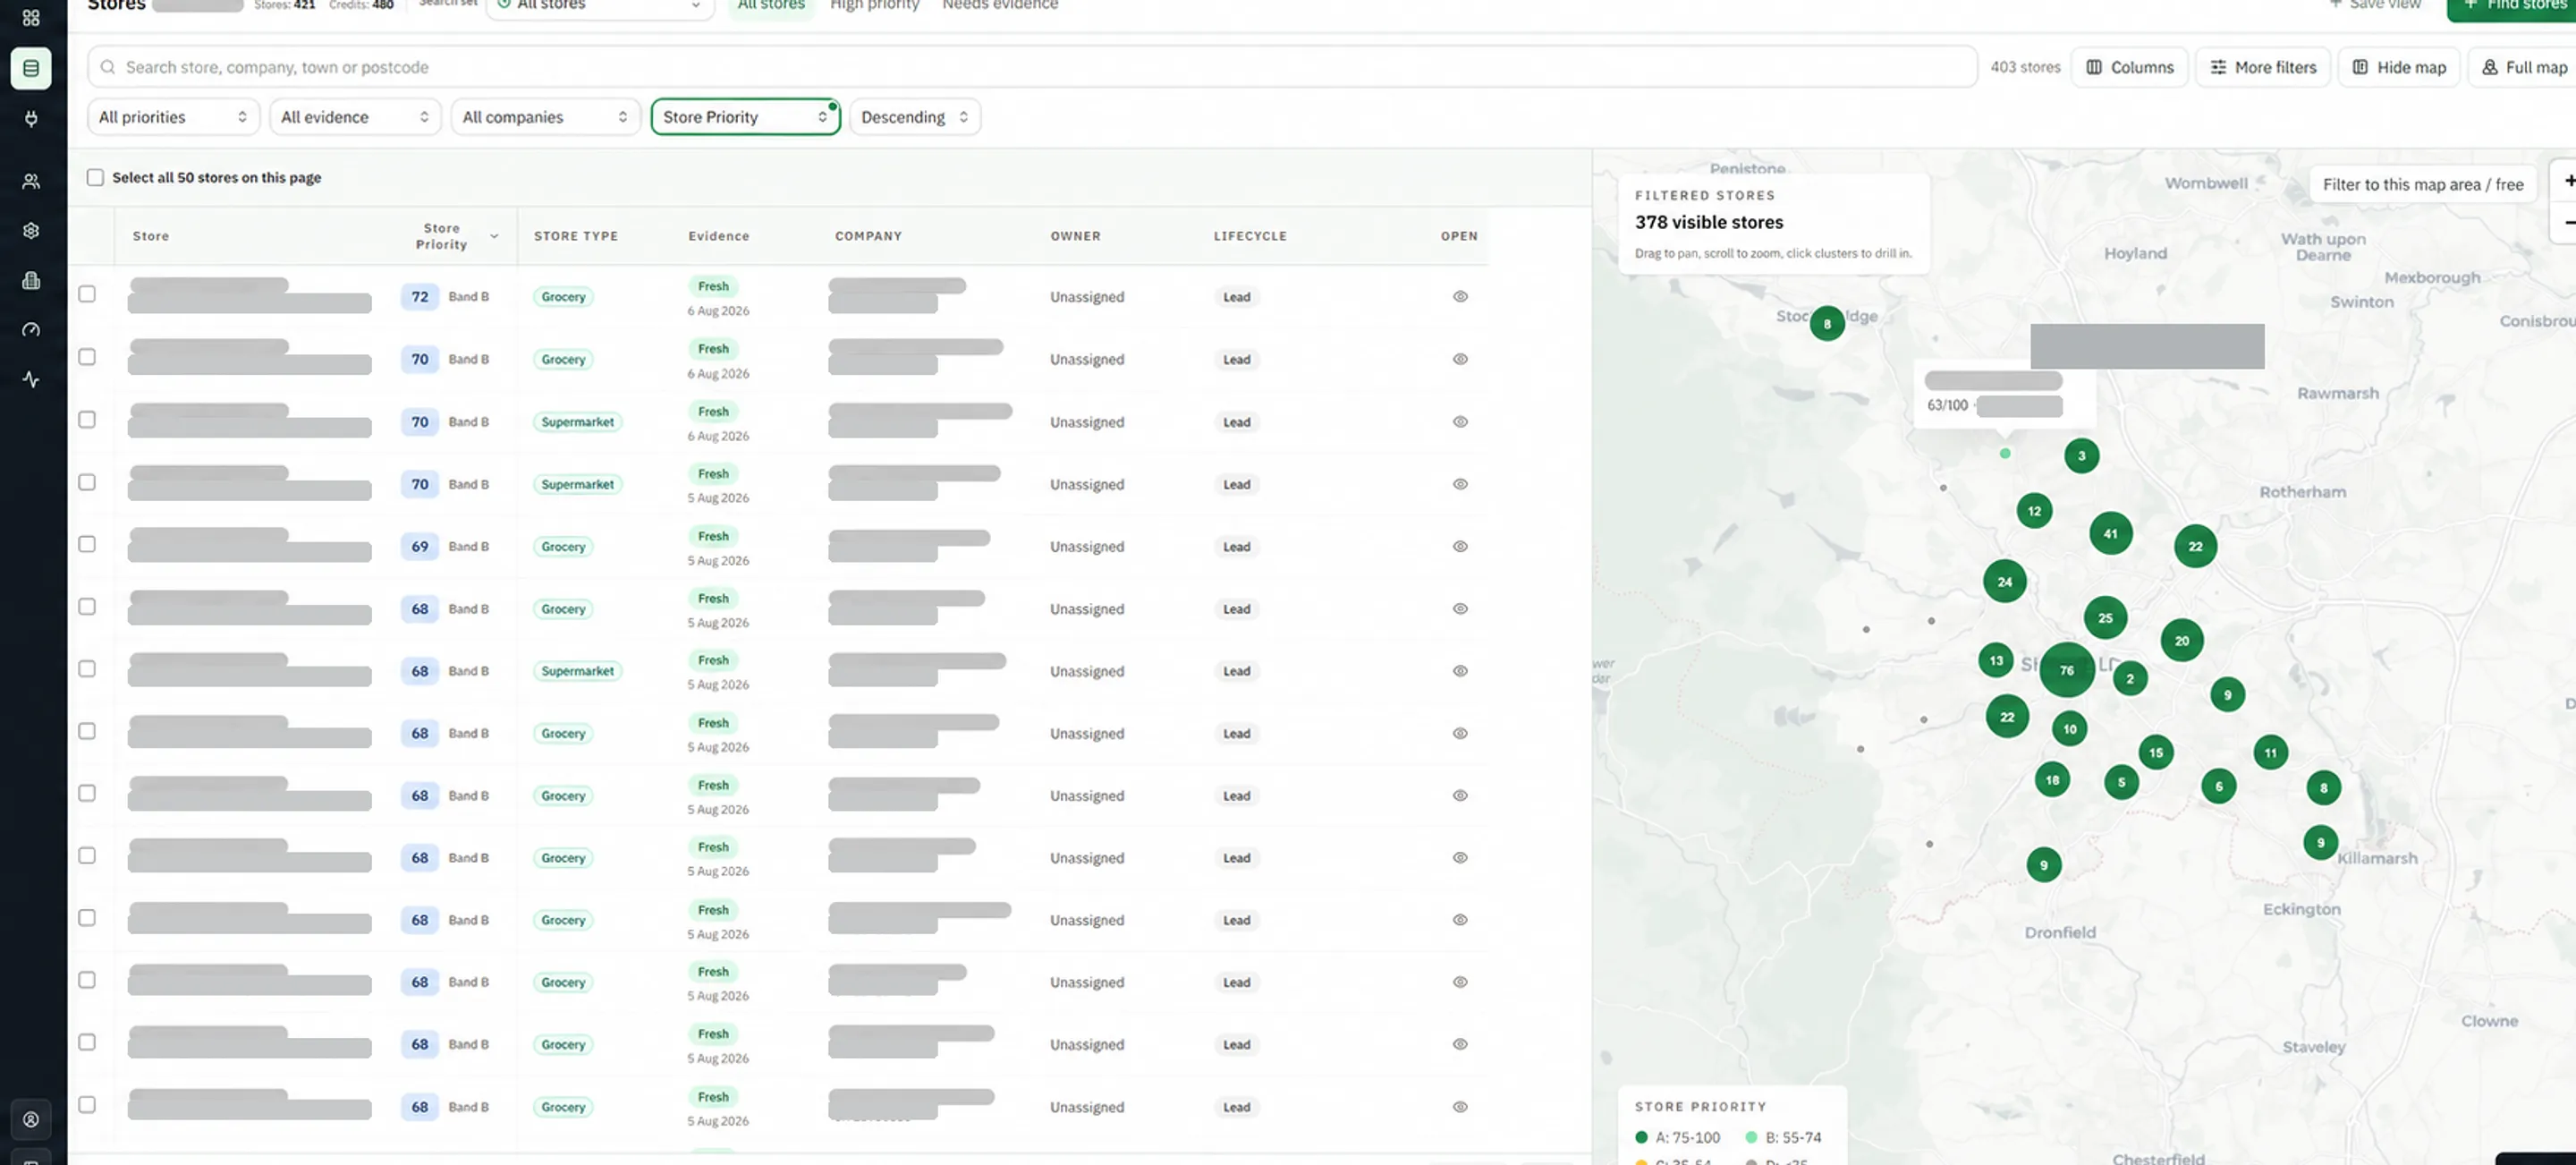Click the map cluster marker labeled 15
The height and width of the screenshot is (1165, 2576).
click(x=2156, y=753)
